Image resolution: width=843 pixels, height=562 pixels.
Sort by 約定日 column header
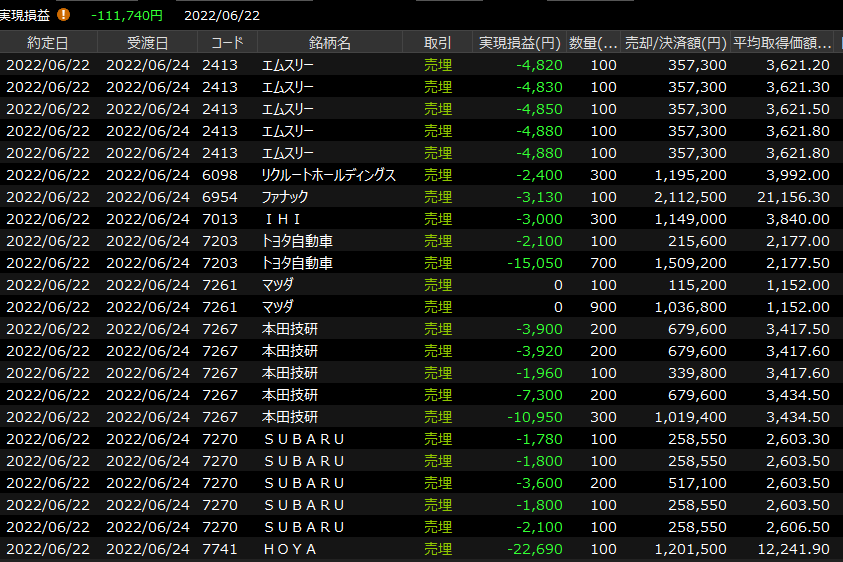point(48,43)
